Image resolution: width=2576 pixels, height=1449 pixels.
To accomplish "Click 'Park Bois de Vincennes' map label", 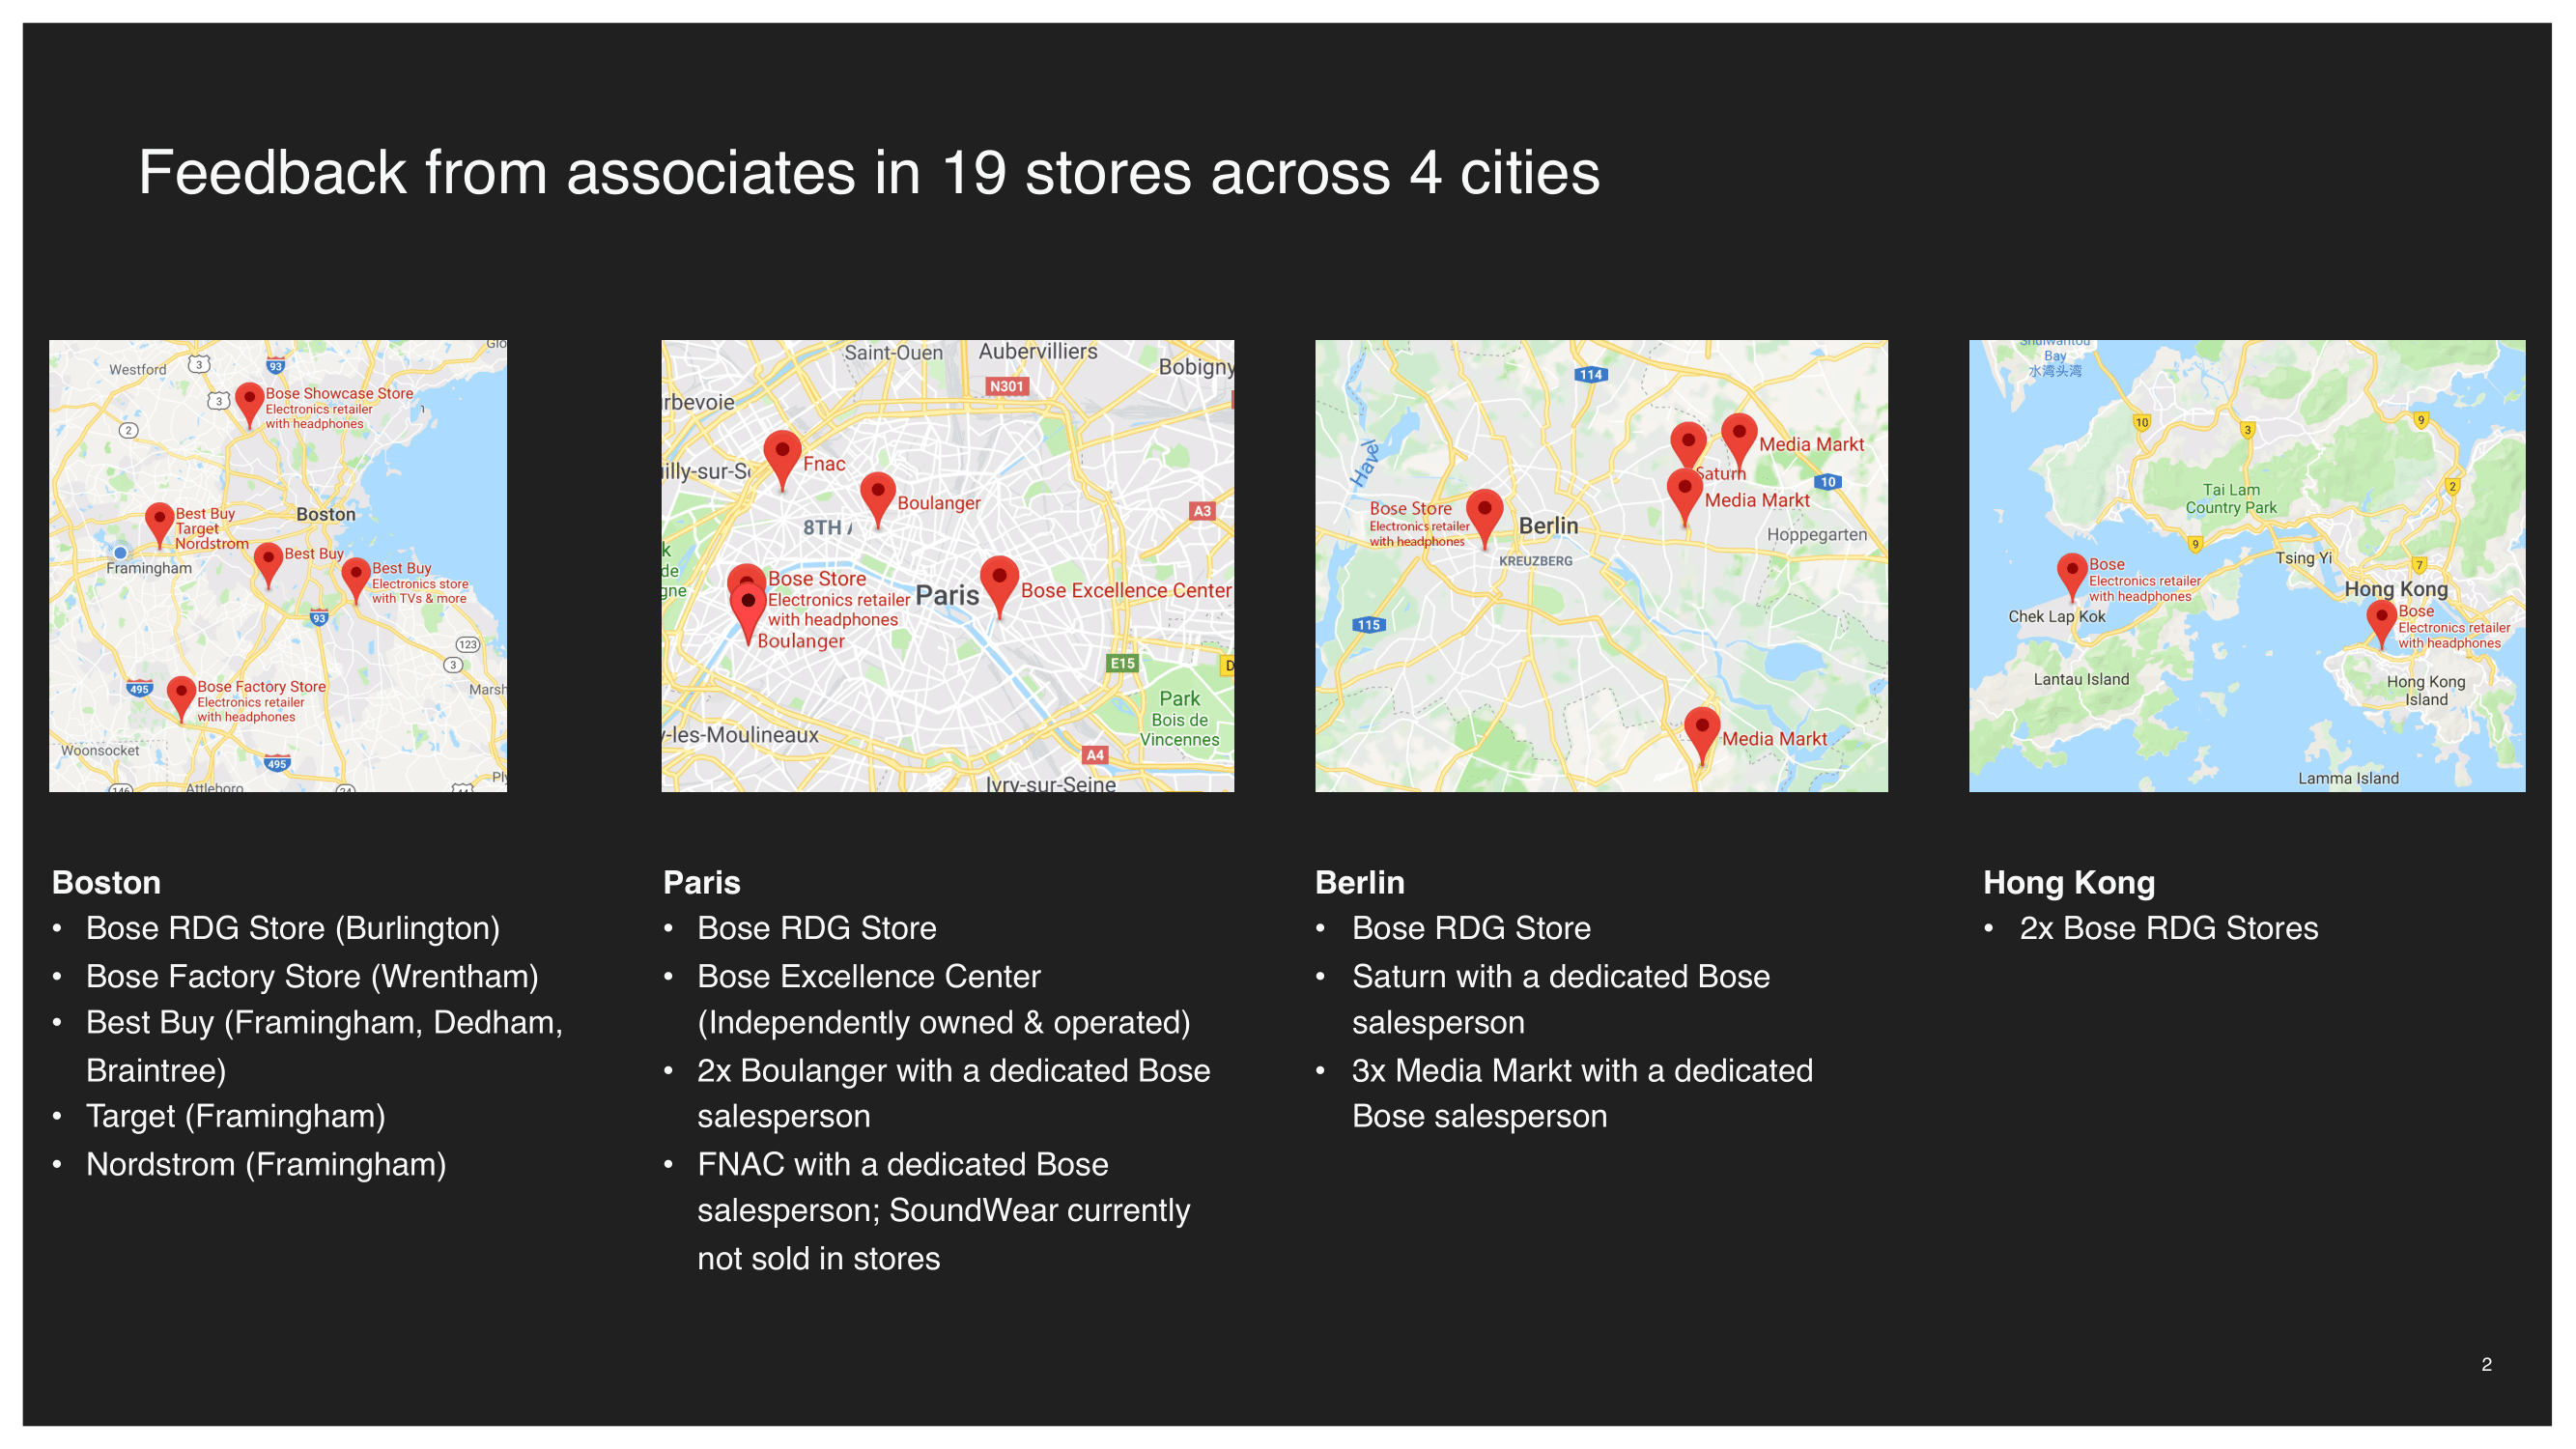I will [x=1180, y=720].
